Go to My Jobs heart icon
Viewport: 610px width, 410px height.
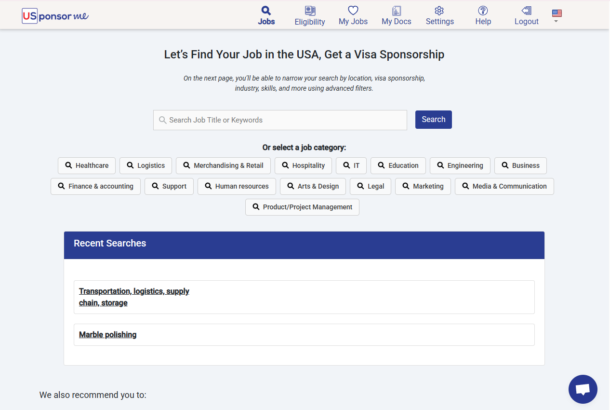pyautogui.click(x=353, y=10)
